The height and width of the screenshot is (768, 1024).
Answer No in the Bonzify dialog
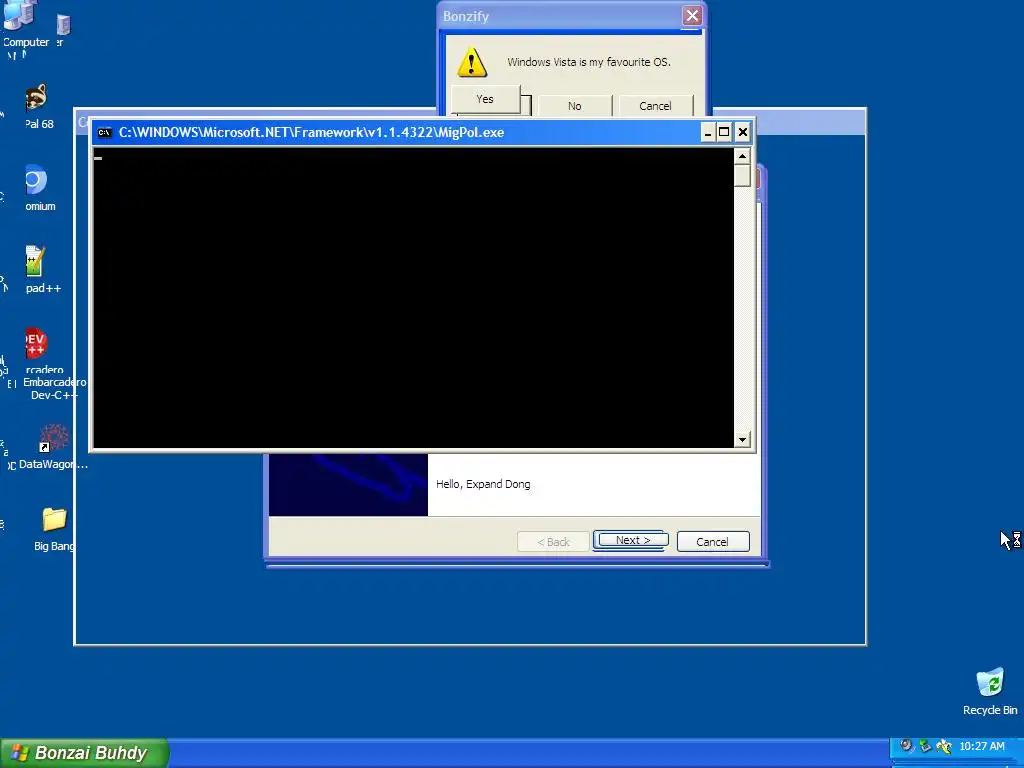click(x=575, y=106)
